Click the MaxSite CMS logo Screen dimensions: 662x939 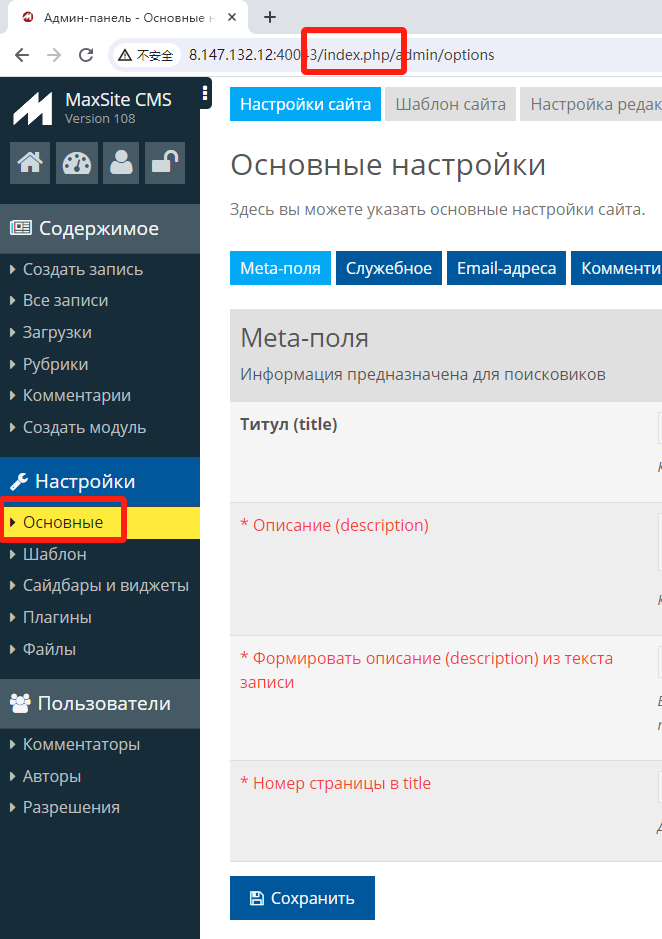point(33,108)
